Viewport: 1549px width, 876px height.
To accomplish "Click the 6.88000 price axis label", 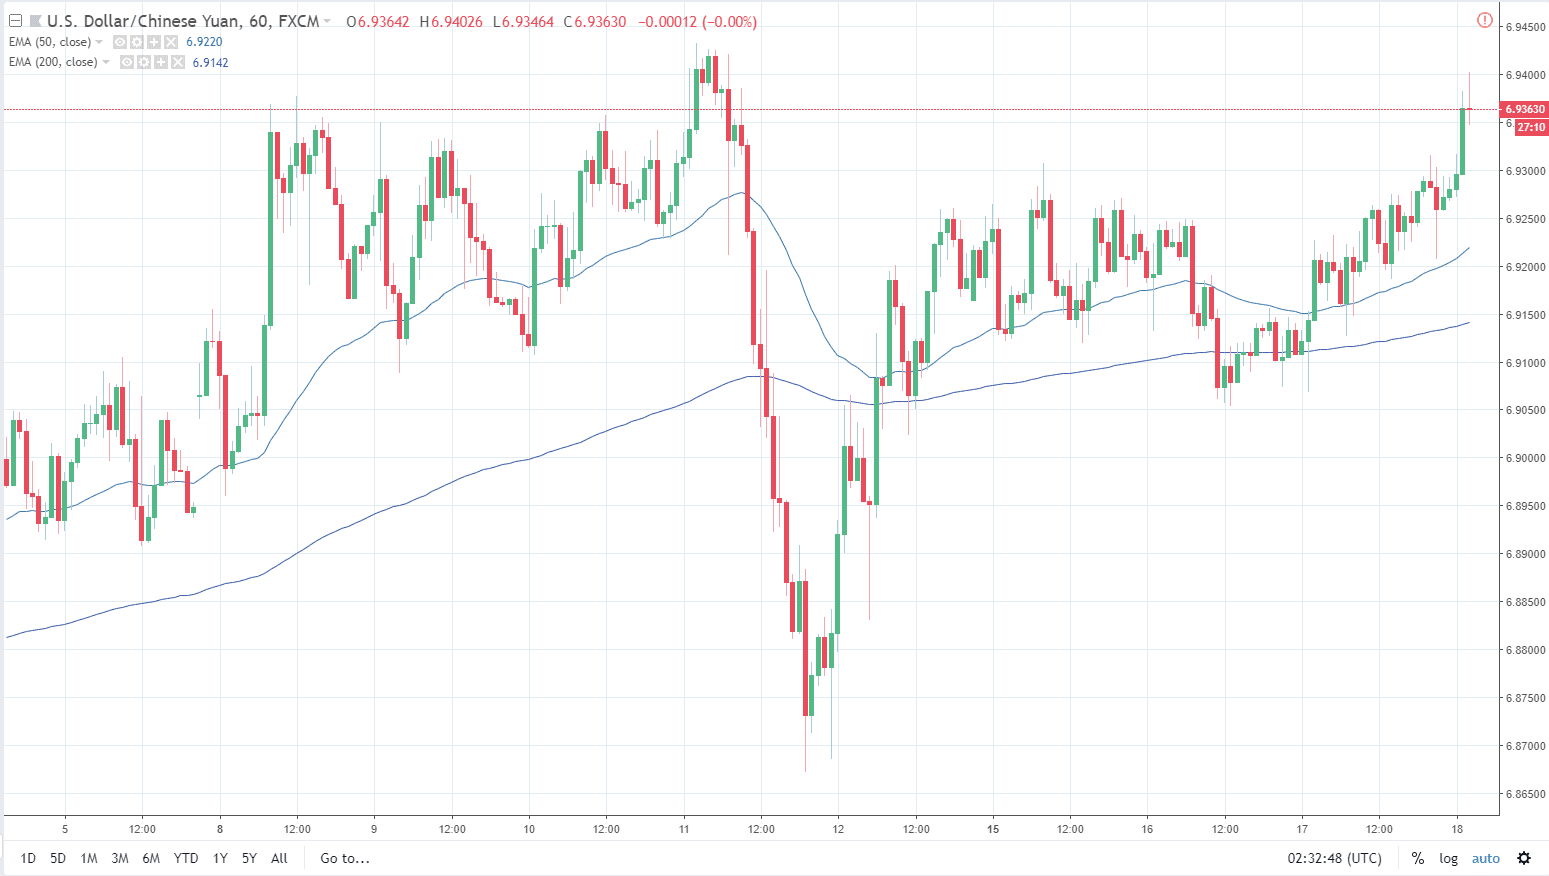I will coord(1525,650).
